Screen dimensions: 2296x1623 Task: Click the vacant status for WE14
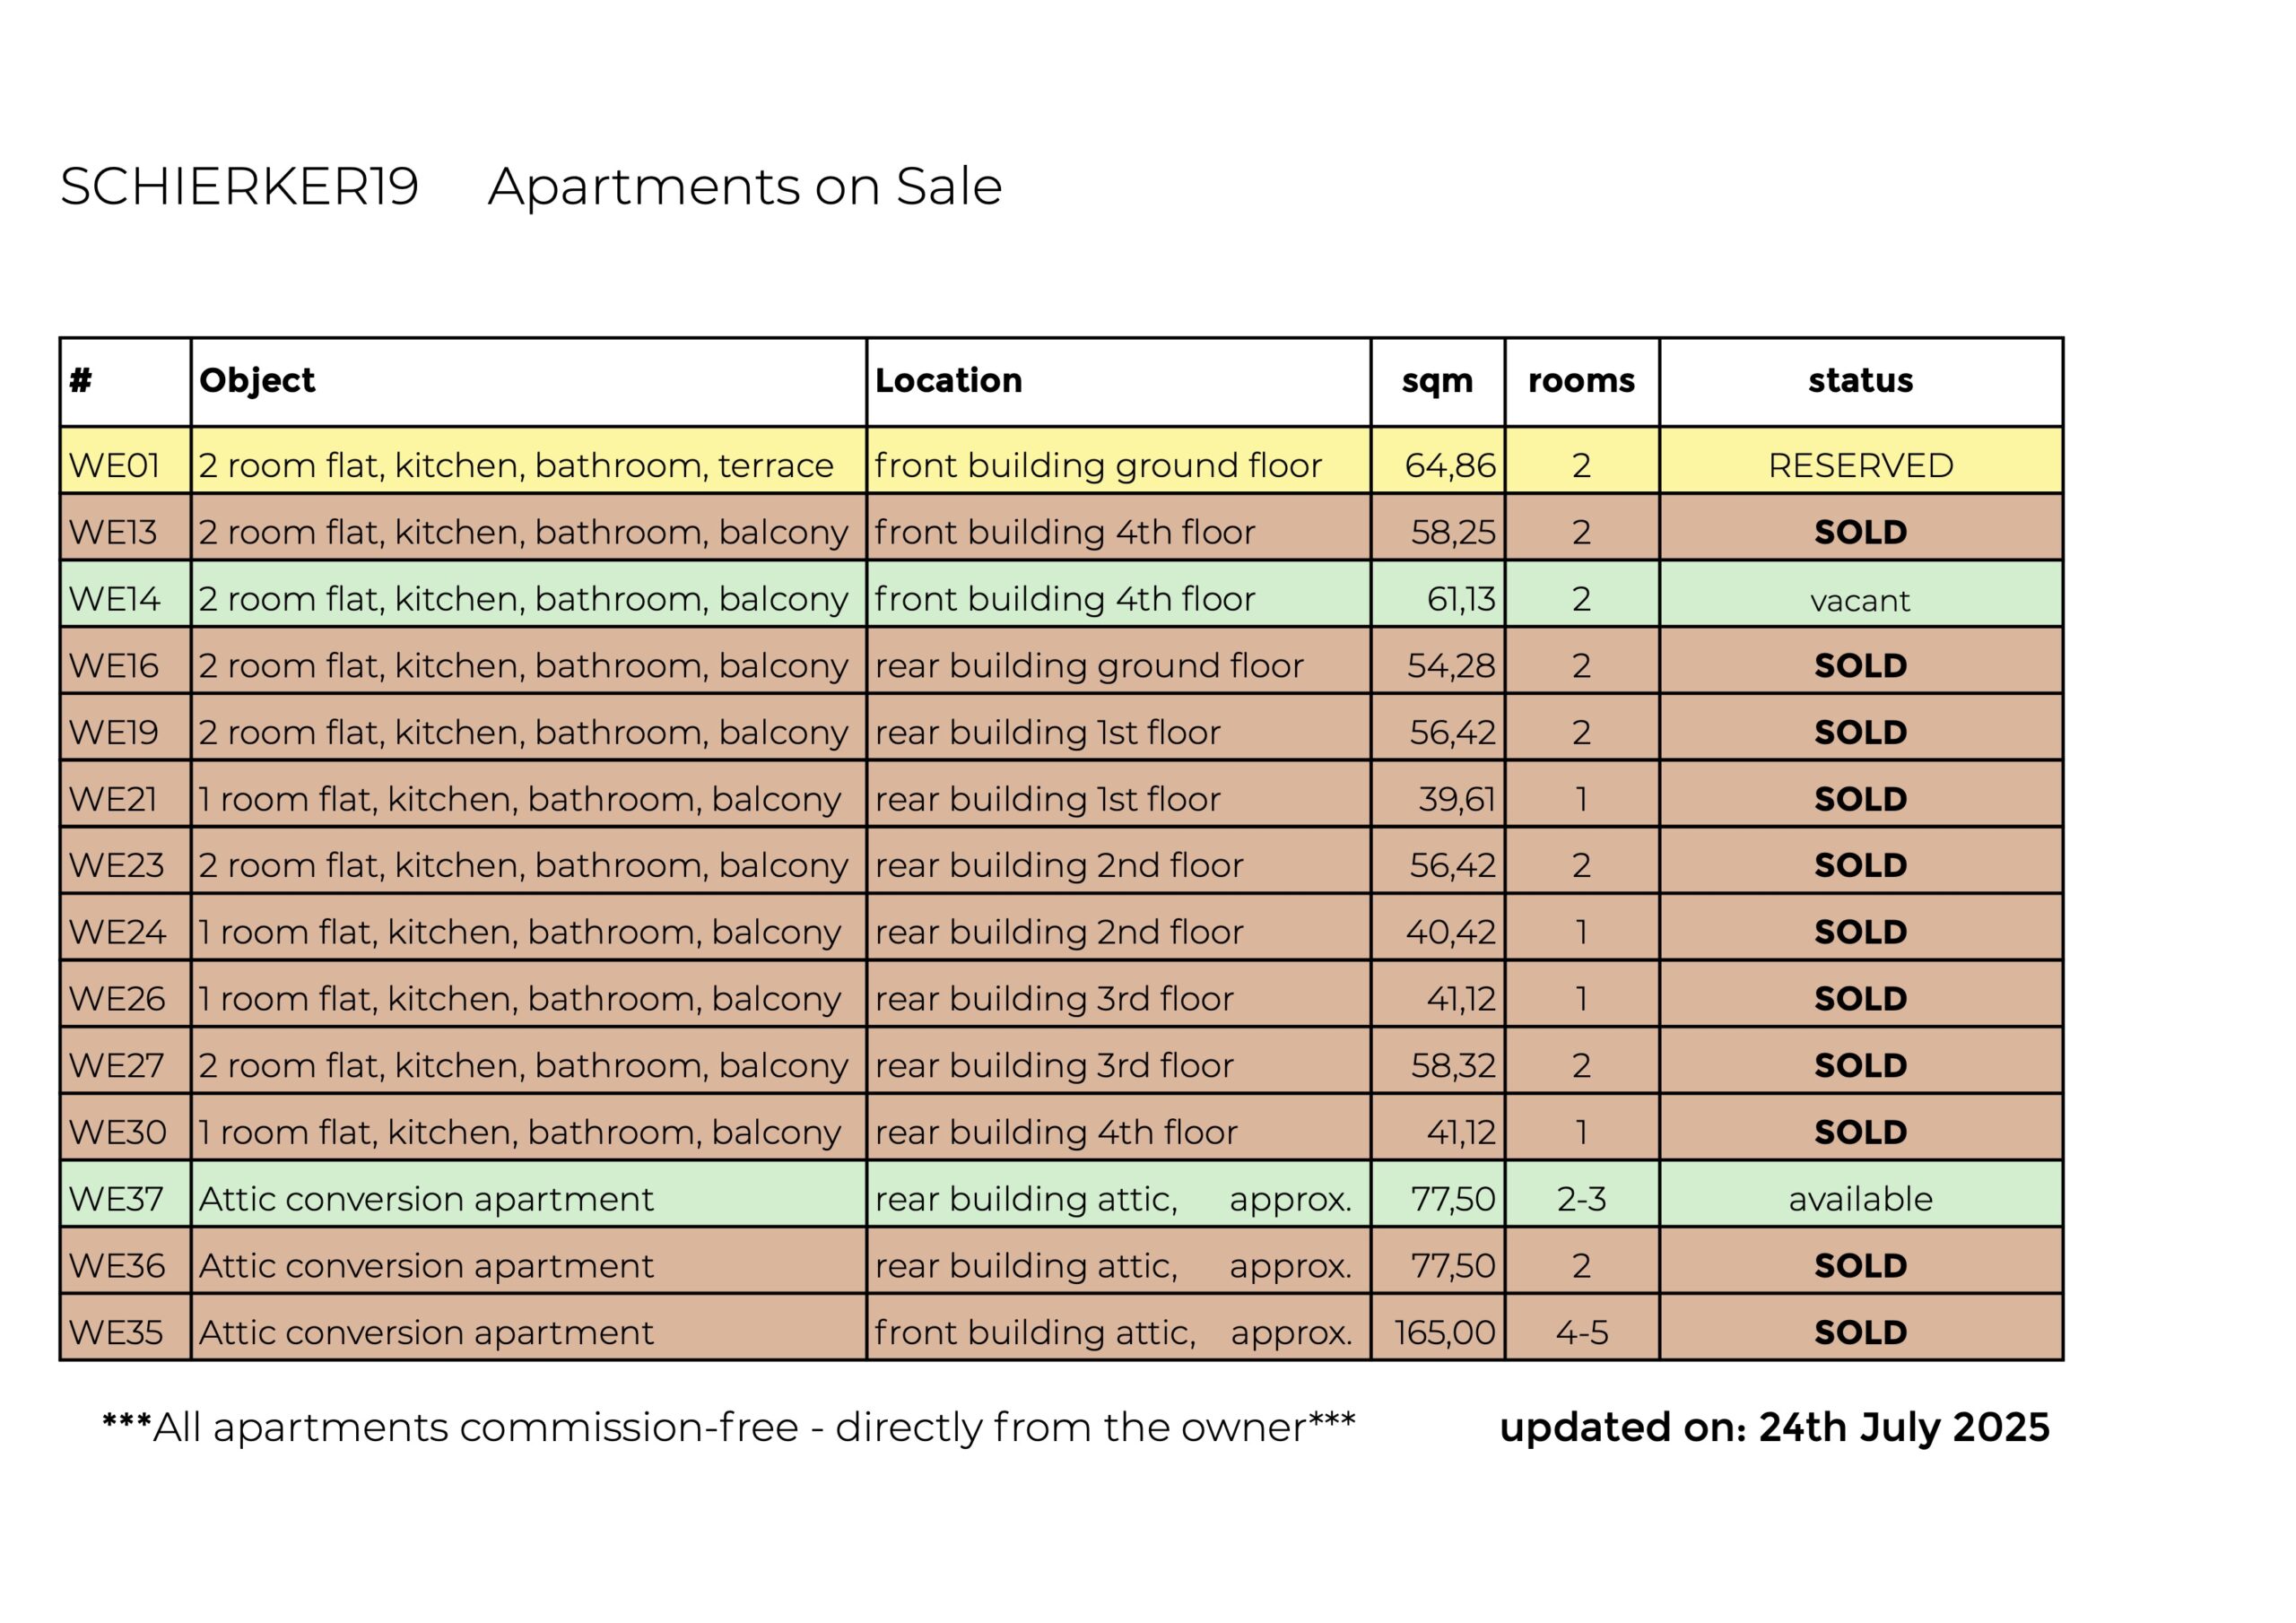tap(1860, 599)
